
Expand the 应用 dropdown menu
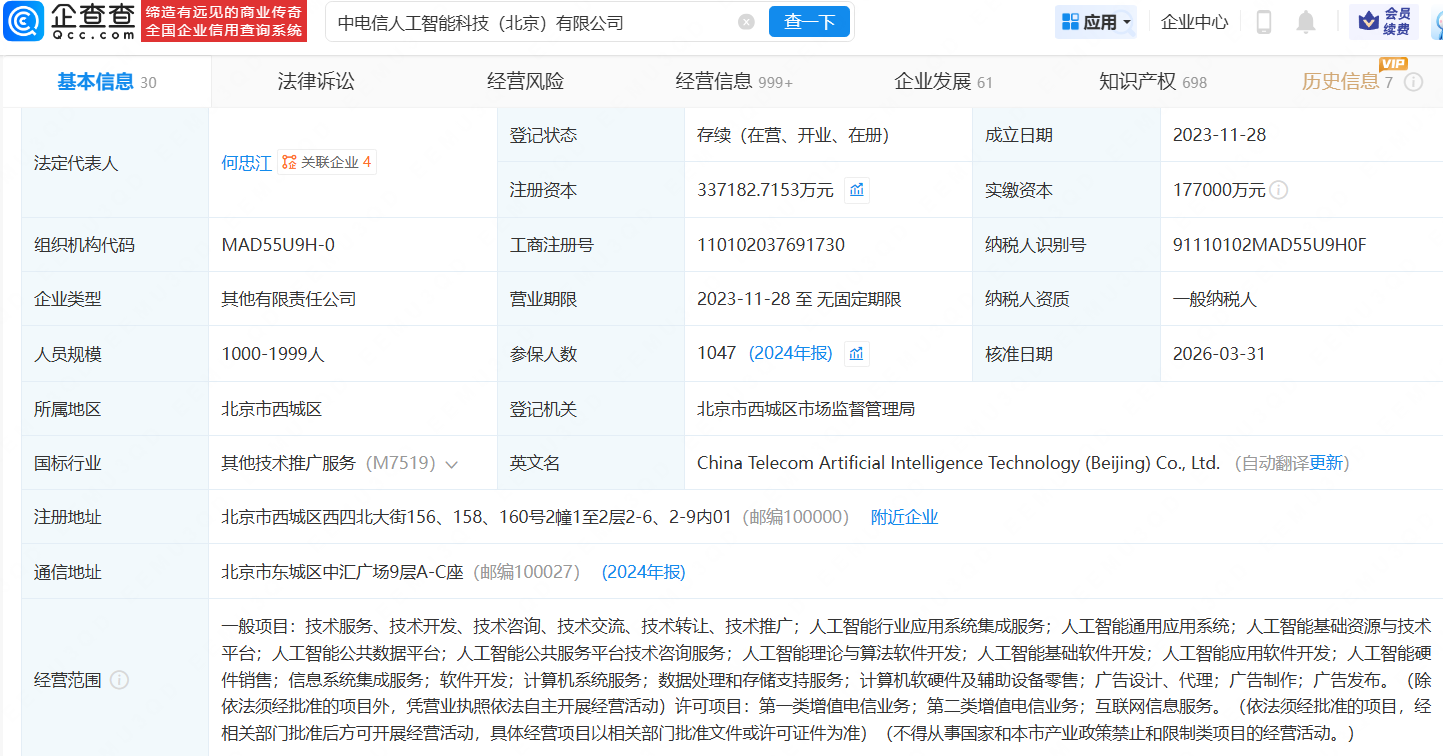(1096, 22)
